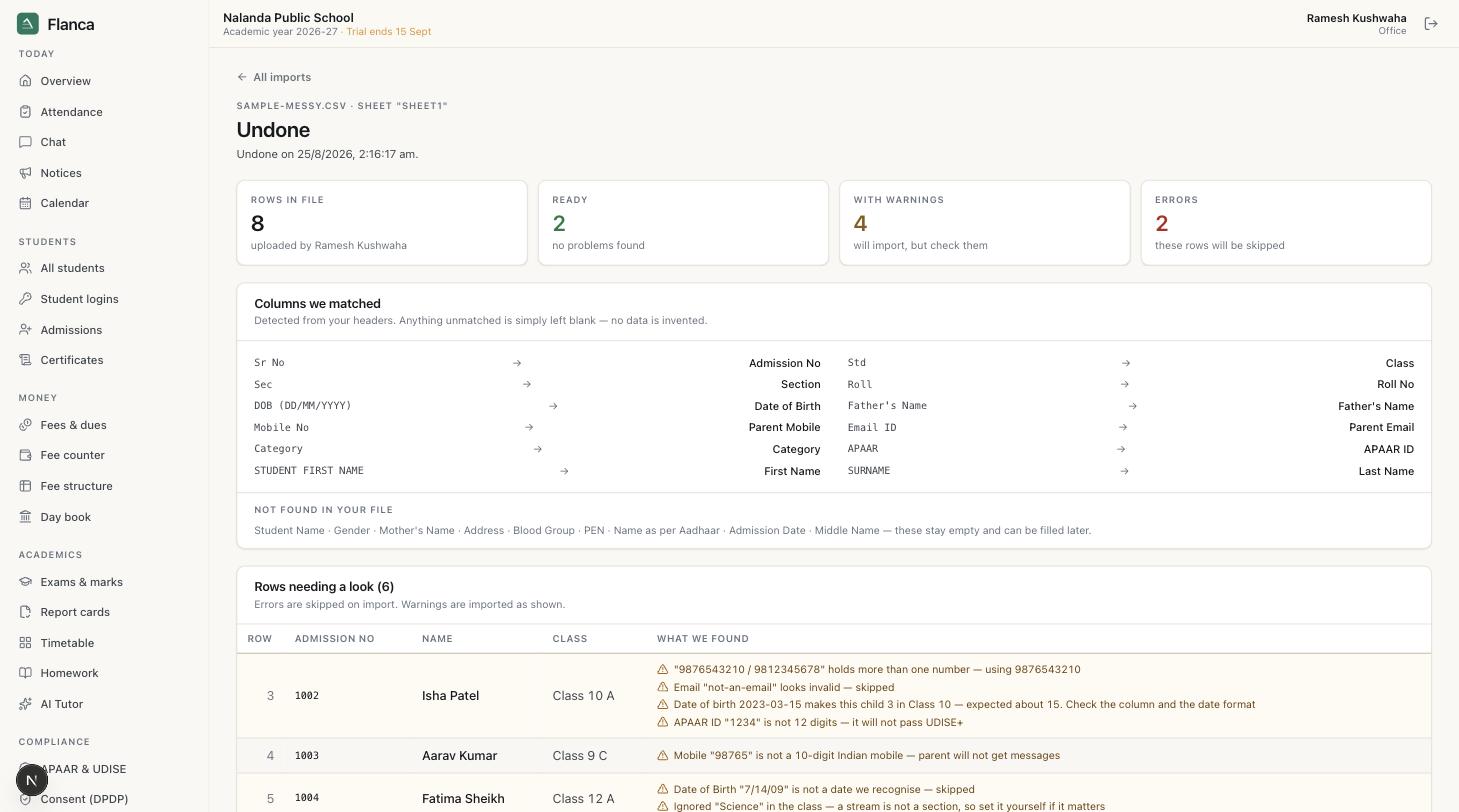This screenshot has width=1459, height=812.
Task: Click the Homework book icon
Action: tap(25, 673)
